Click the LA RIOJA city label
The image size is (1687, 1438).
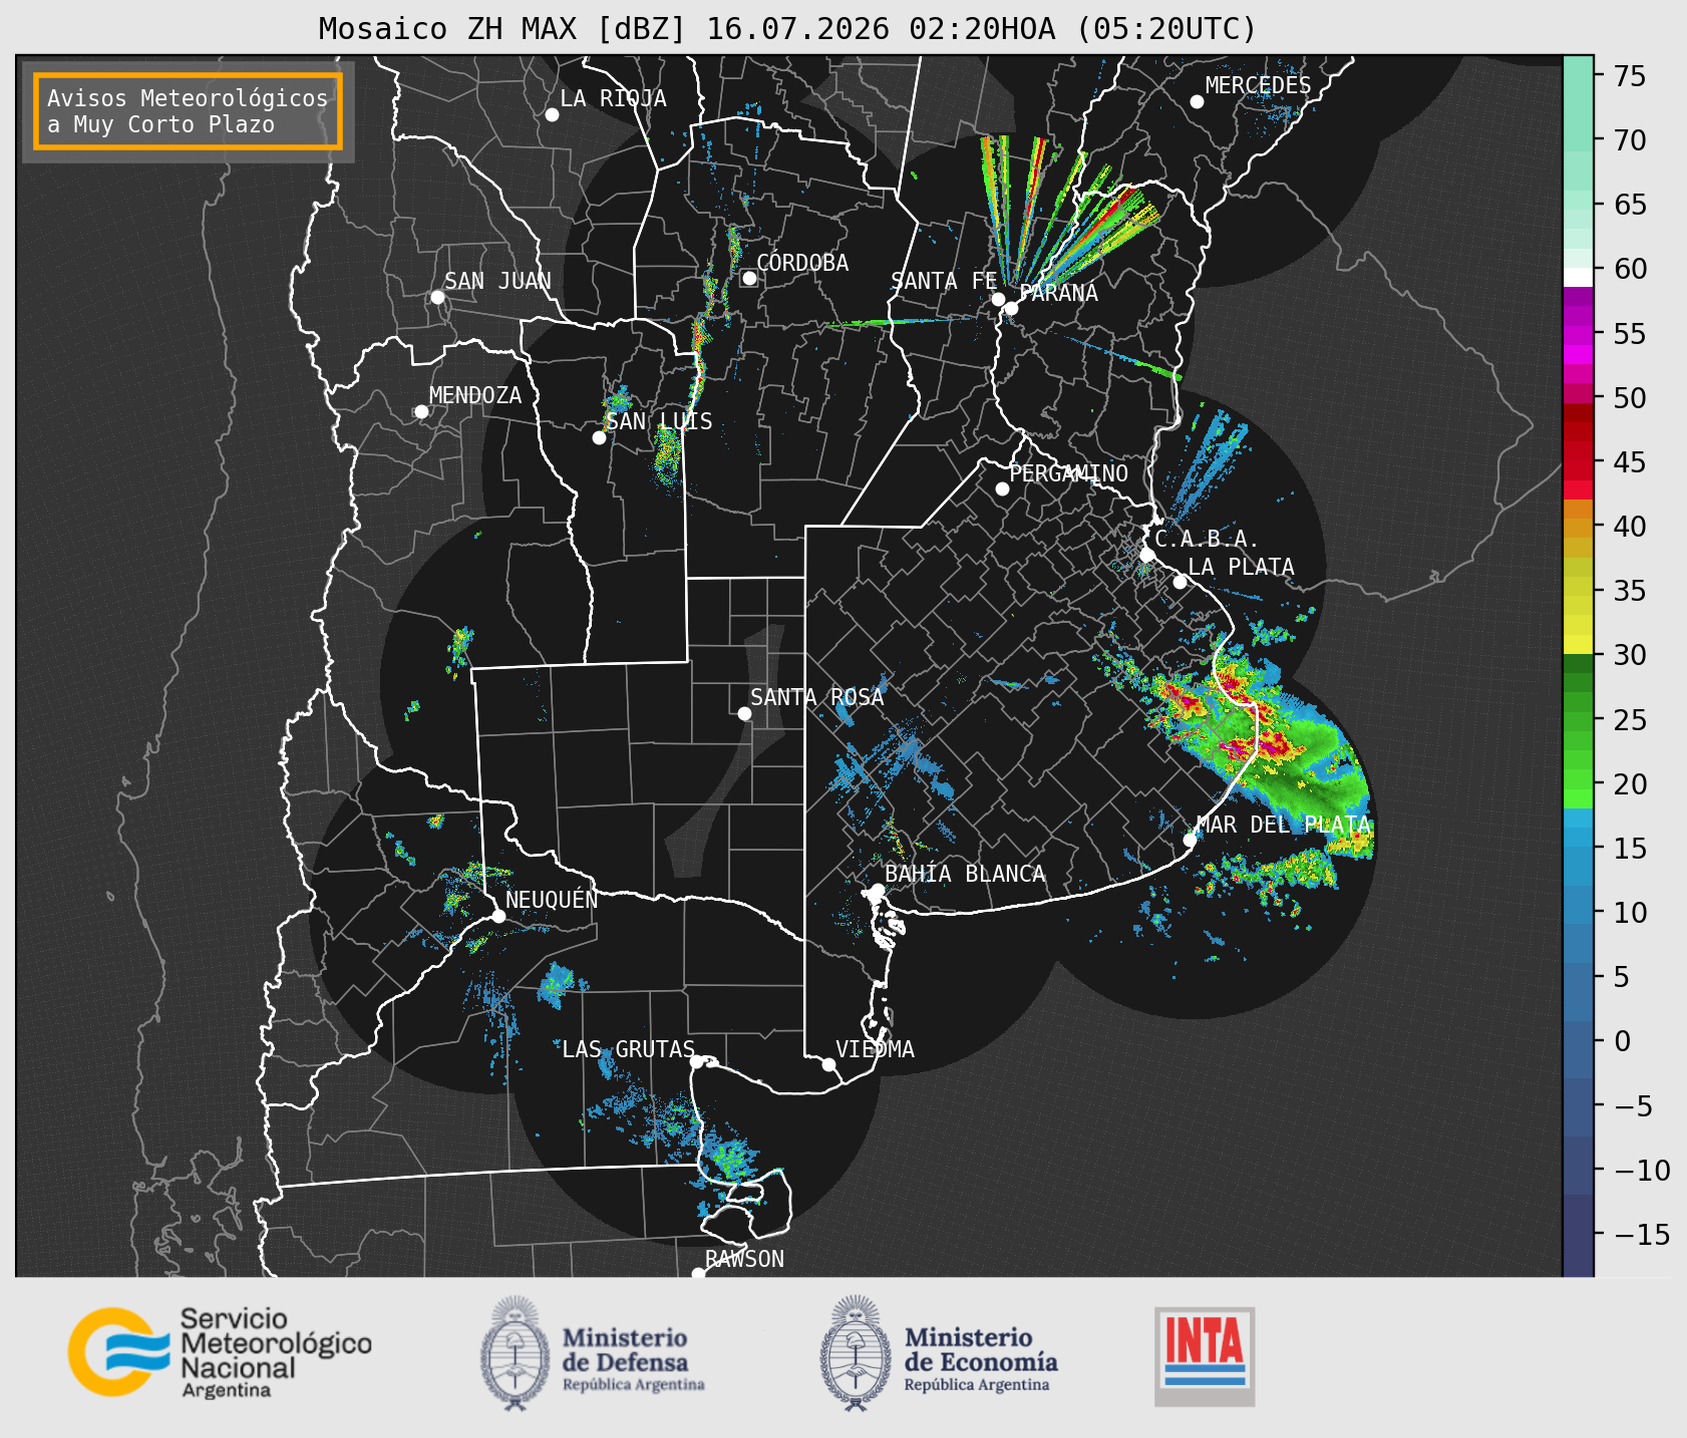[613, 98]
